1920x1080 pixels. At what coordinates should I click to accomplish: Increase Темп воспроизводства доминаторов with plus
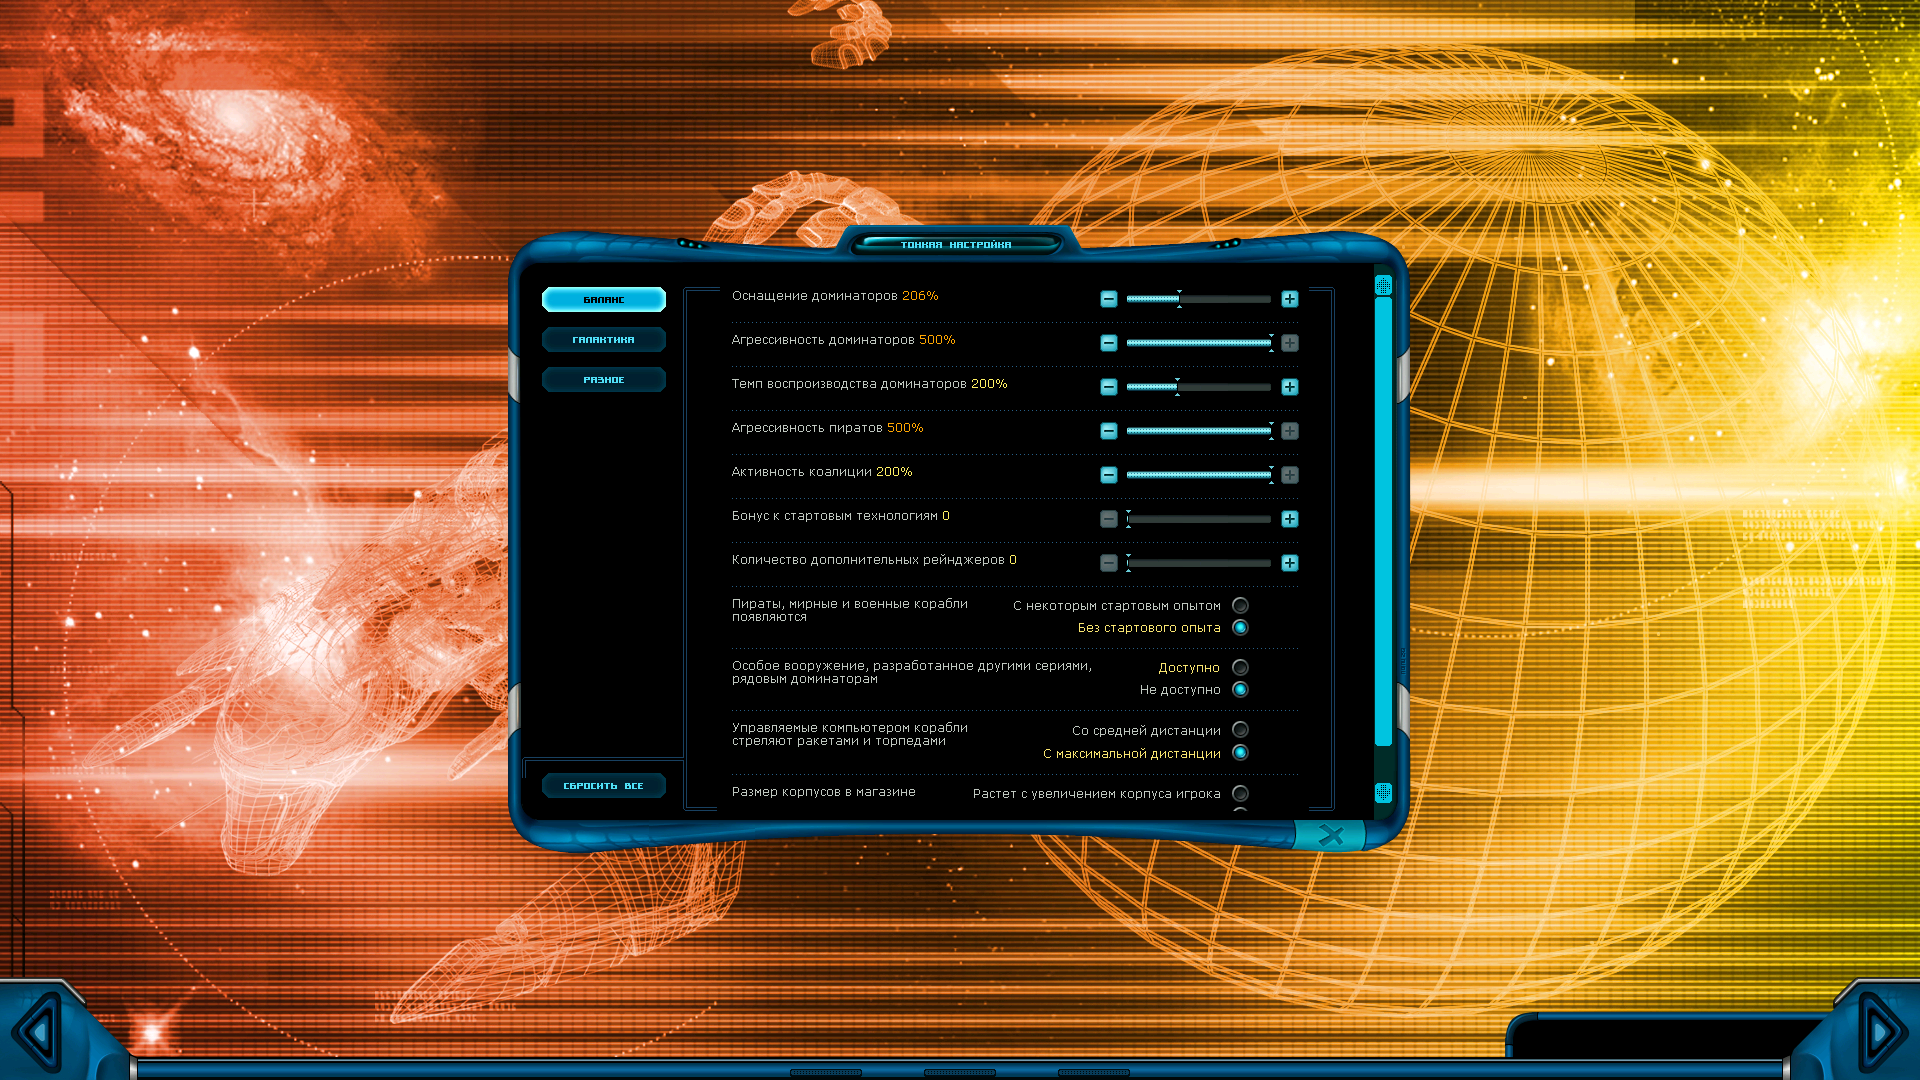pyautogui.click(x=1290, y=387)
